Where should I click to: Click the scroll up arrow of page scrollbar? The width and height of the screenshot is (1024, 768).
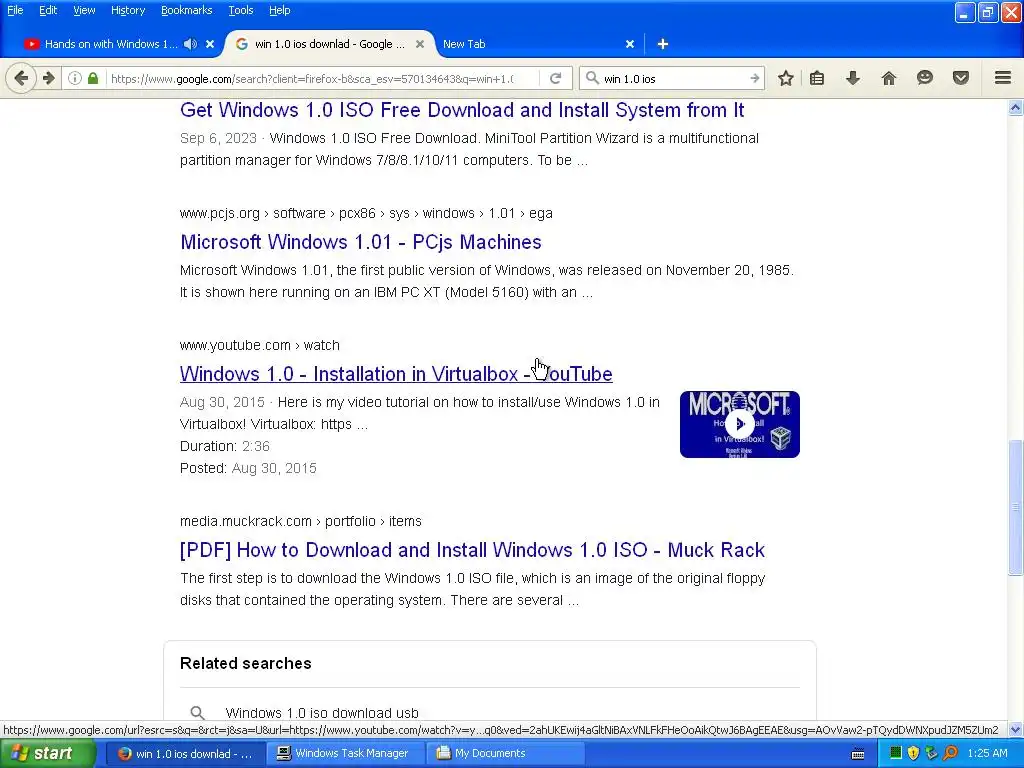click(x=1016, y=108)
